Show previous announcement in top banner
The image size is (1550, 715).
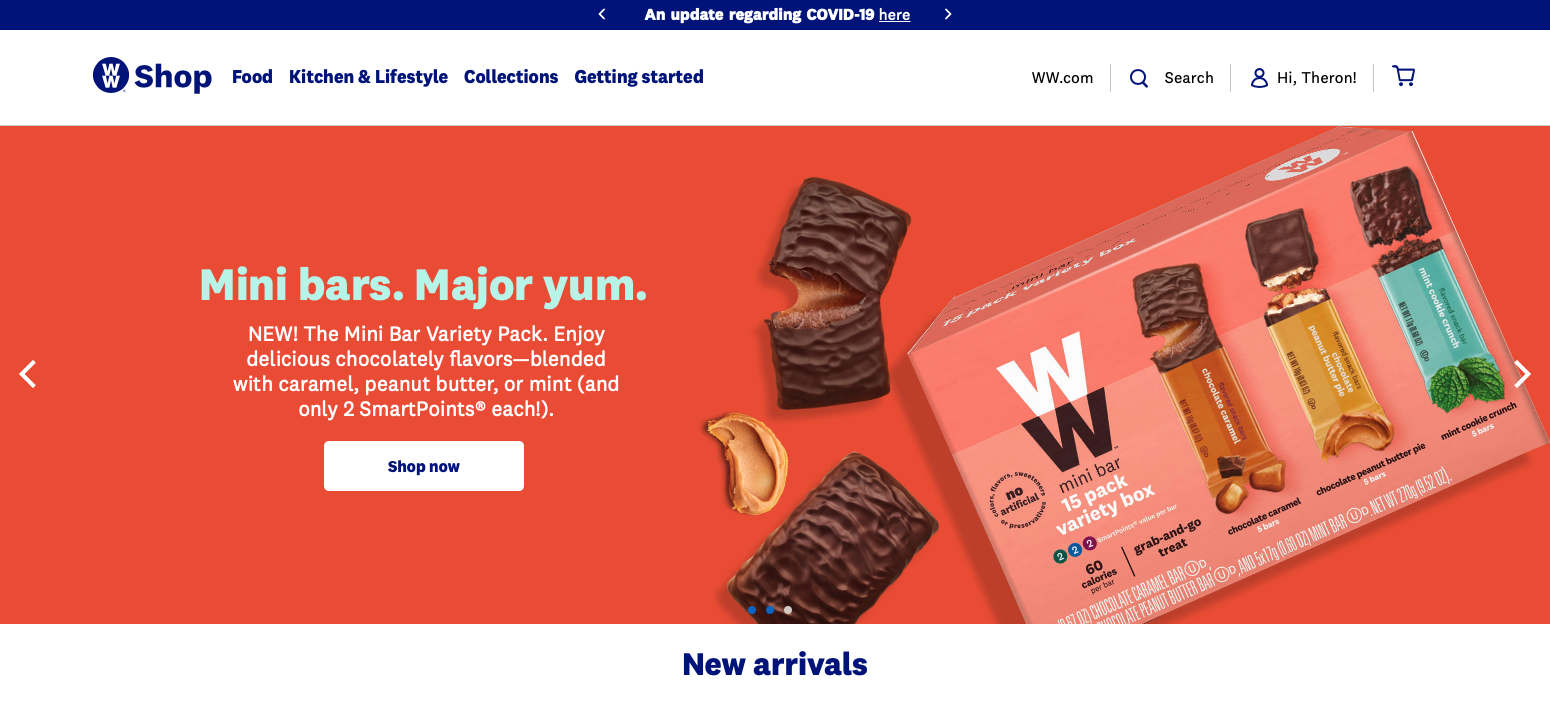pyautogui.click(x=602, y=14)
